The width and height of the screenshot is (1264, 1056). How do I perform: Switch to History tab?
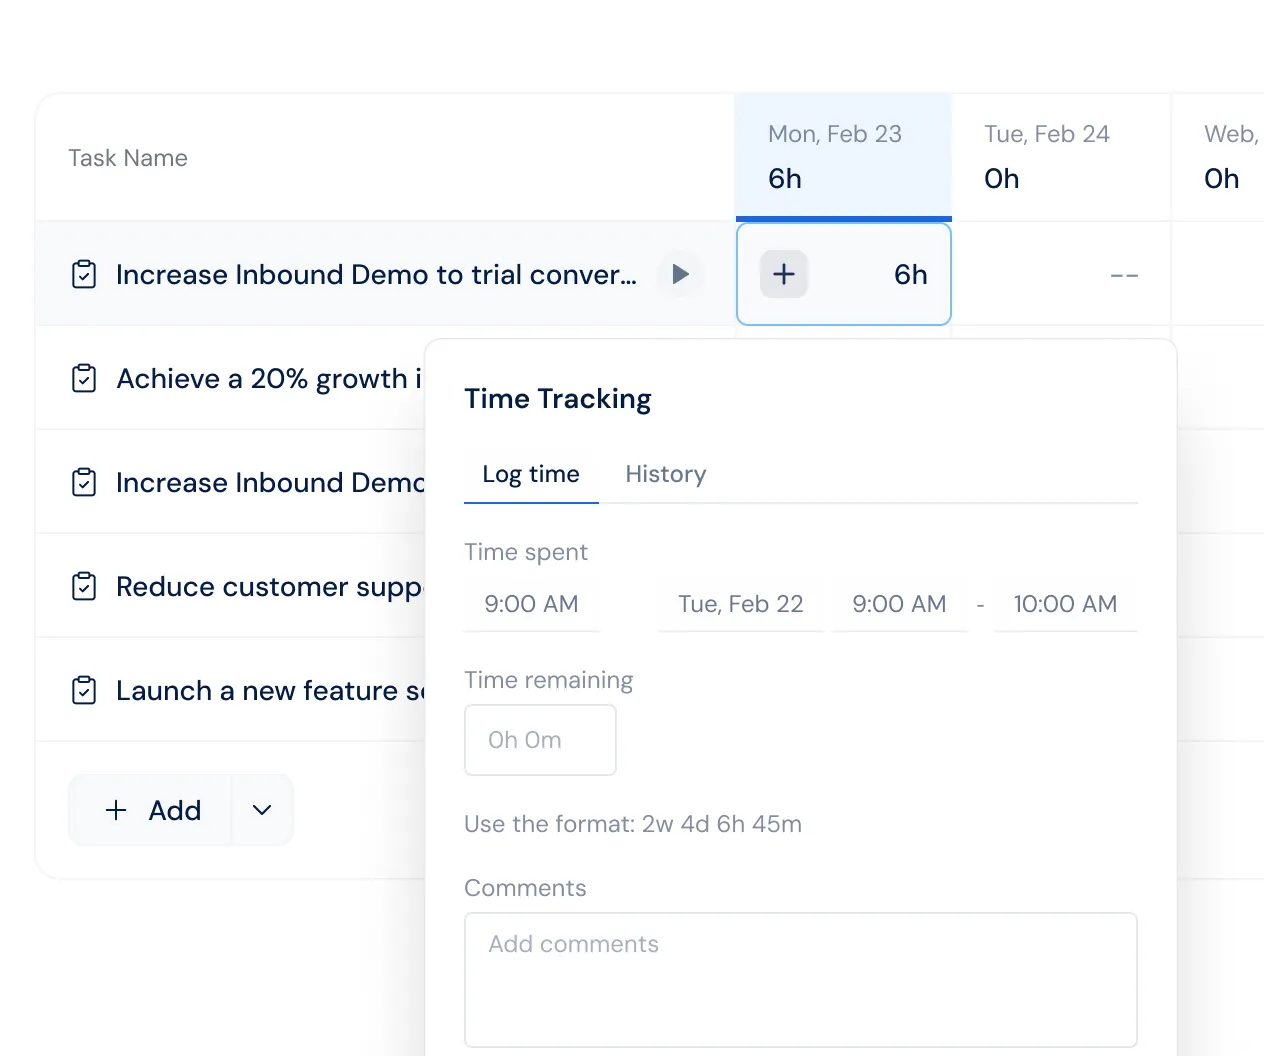pos(666,474)
